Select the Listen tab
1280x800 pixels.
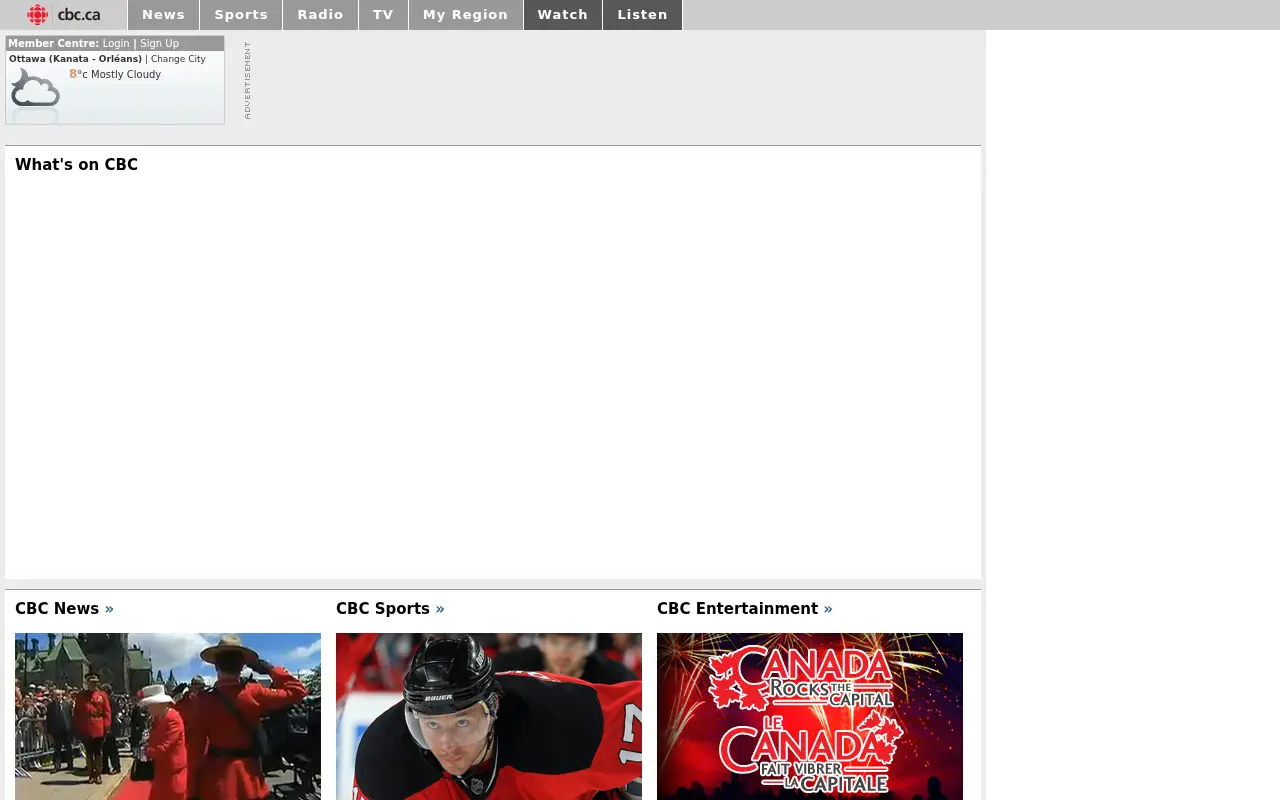pyautogui.click(x=642, y=15)
